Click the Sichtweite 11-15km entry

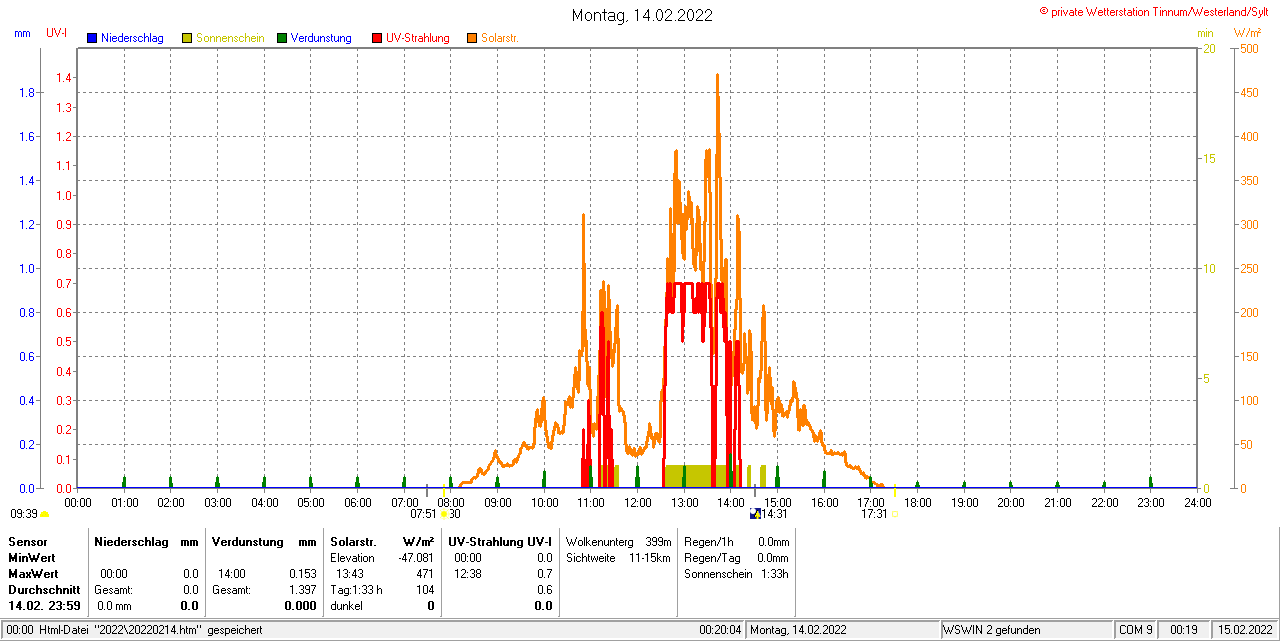618,557
